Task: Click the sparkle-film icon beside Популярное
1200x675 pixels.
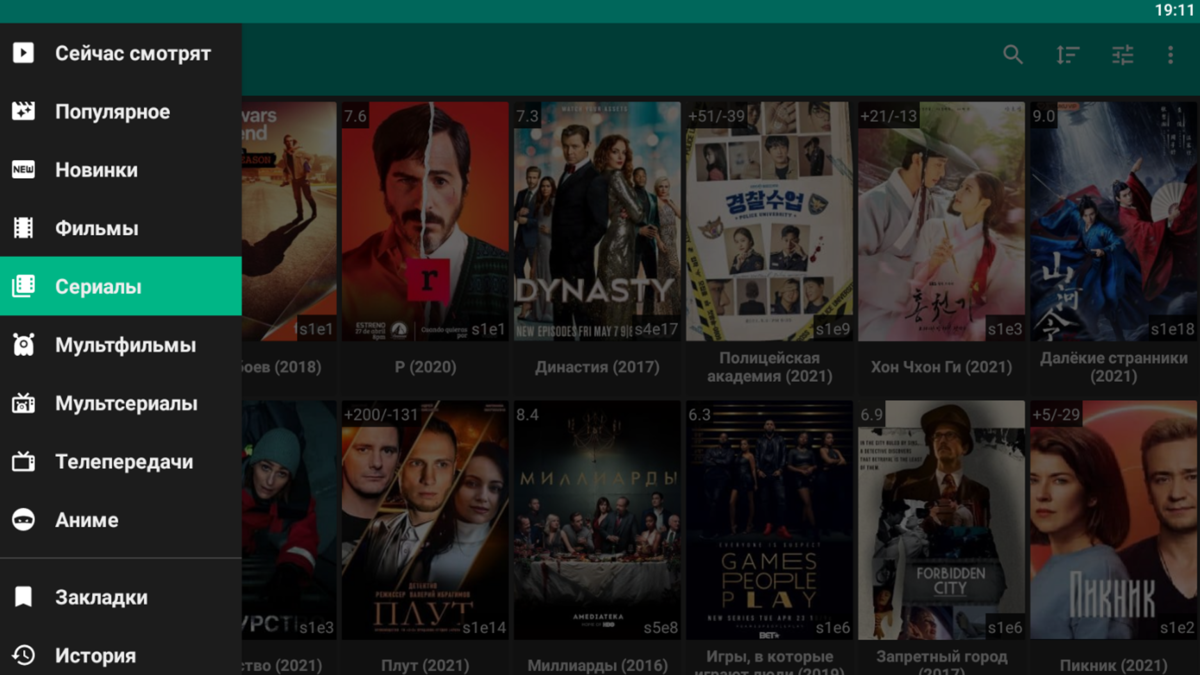Action: click(x=23, y=111)
